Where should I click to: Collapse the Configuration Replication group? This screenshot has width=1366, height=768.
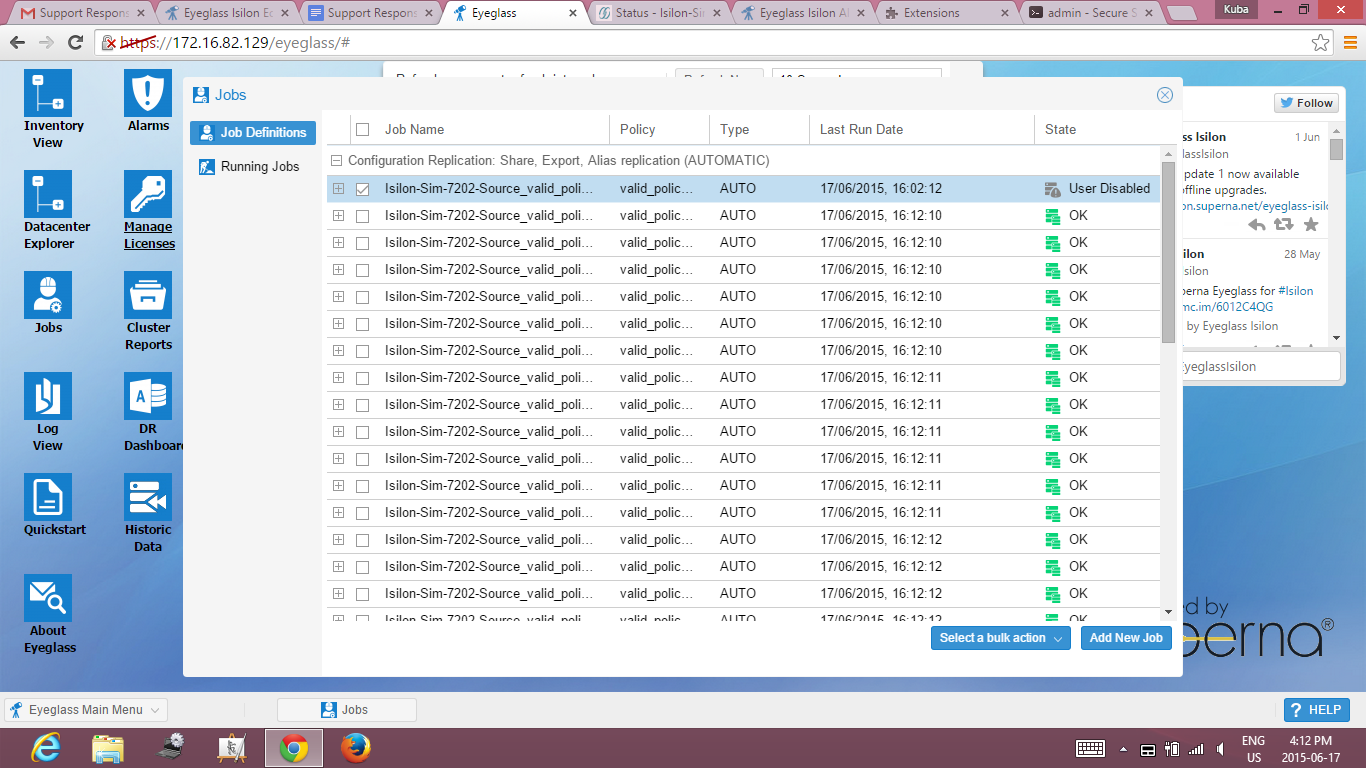pyautogui.click(x=338, y=160)
